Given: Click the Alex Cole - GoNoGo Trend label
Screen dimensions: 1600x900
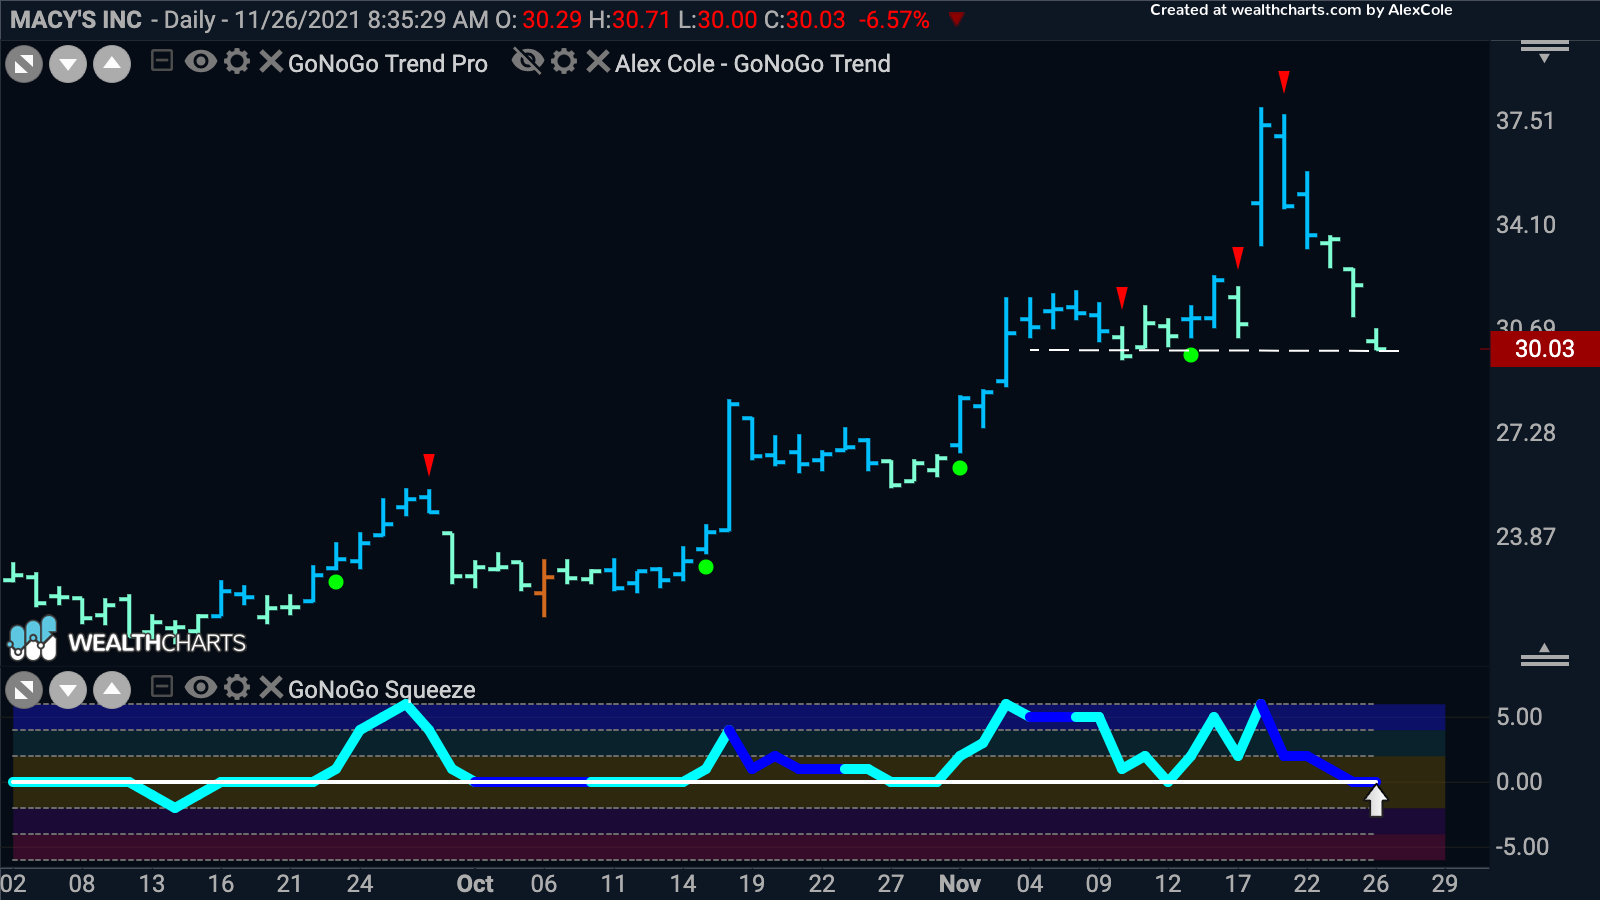Looking at the screenshot, I should click(x=753, y=64).
